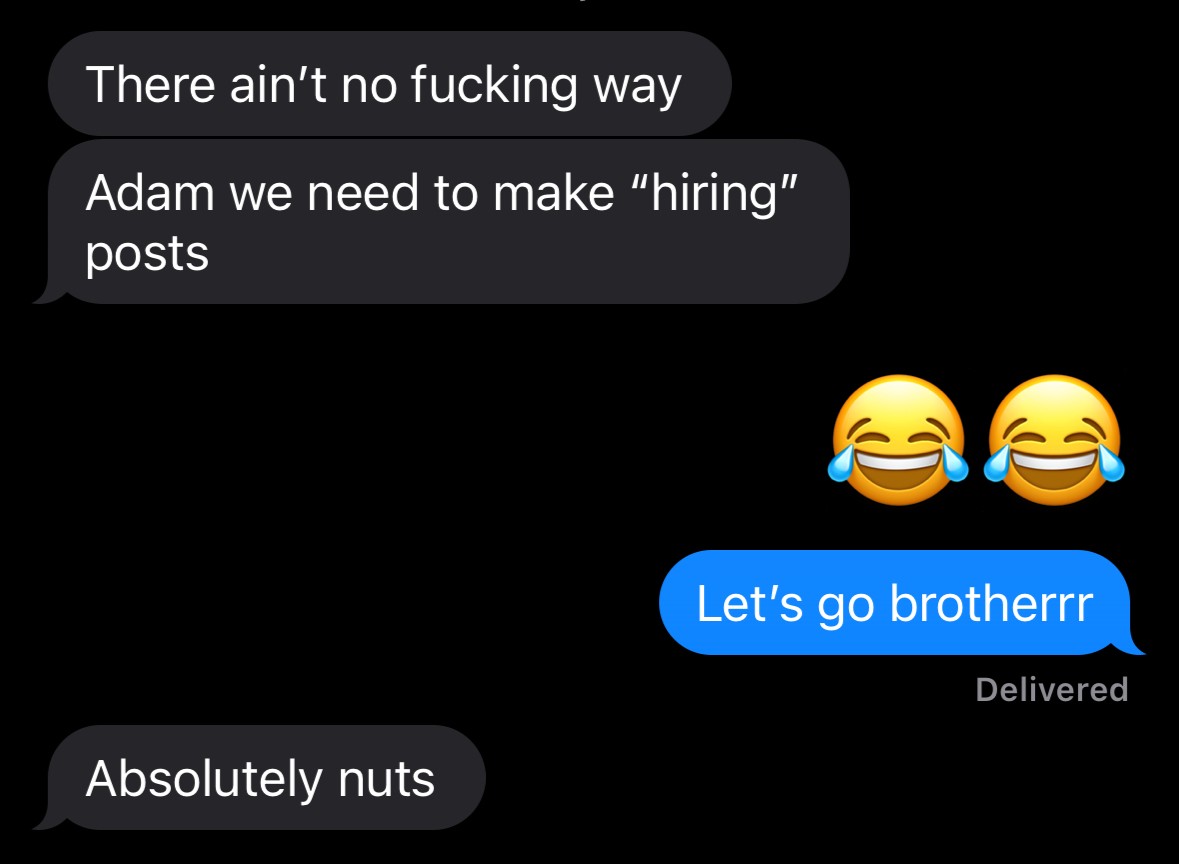1179x864 pixels.
Task: Click the word "nuts"
Action: pyautogui.click(x=386, y=780)
